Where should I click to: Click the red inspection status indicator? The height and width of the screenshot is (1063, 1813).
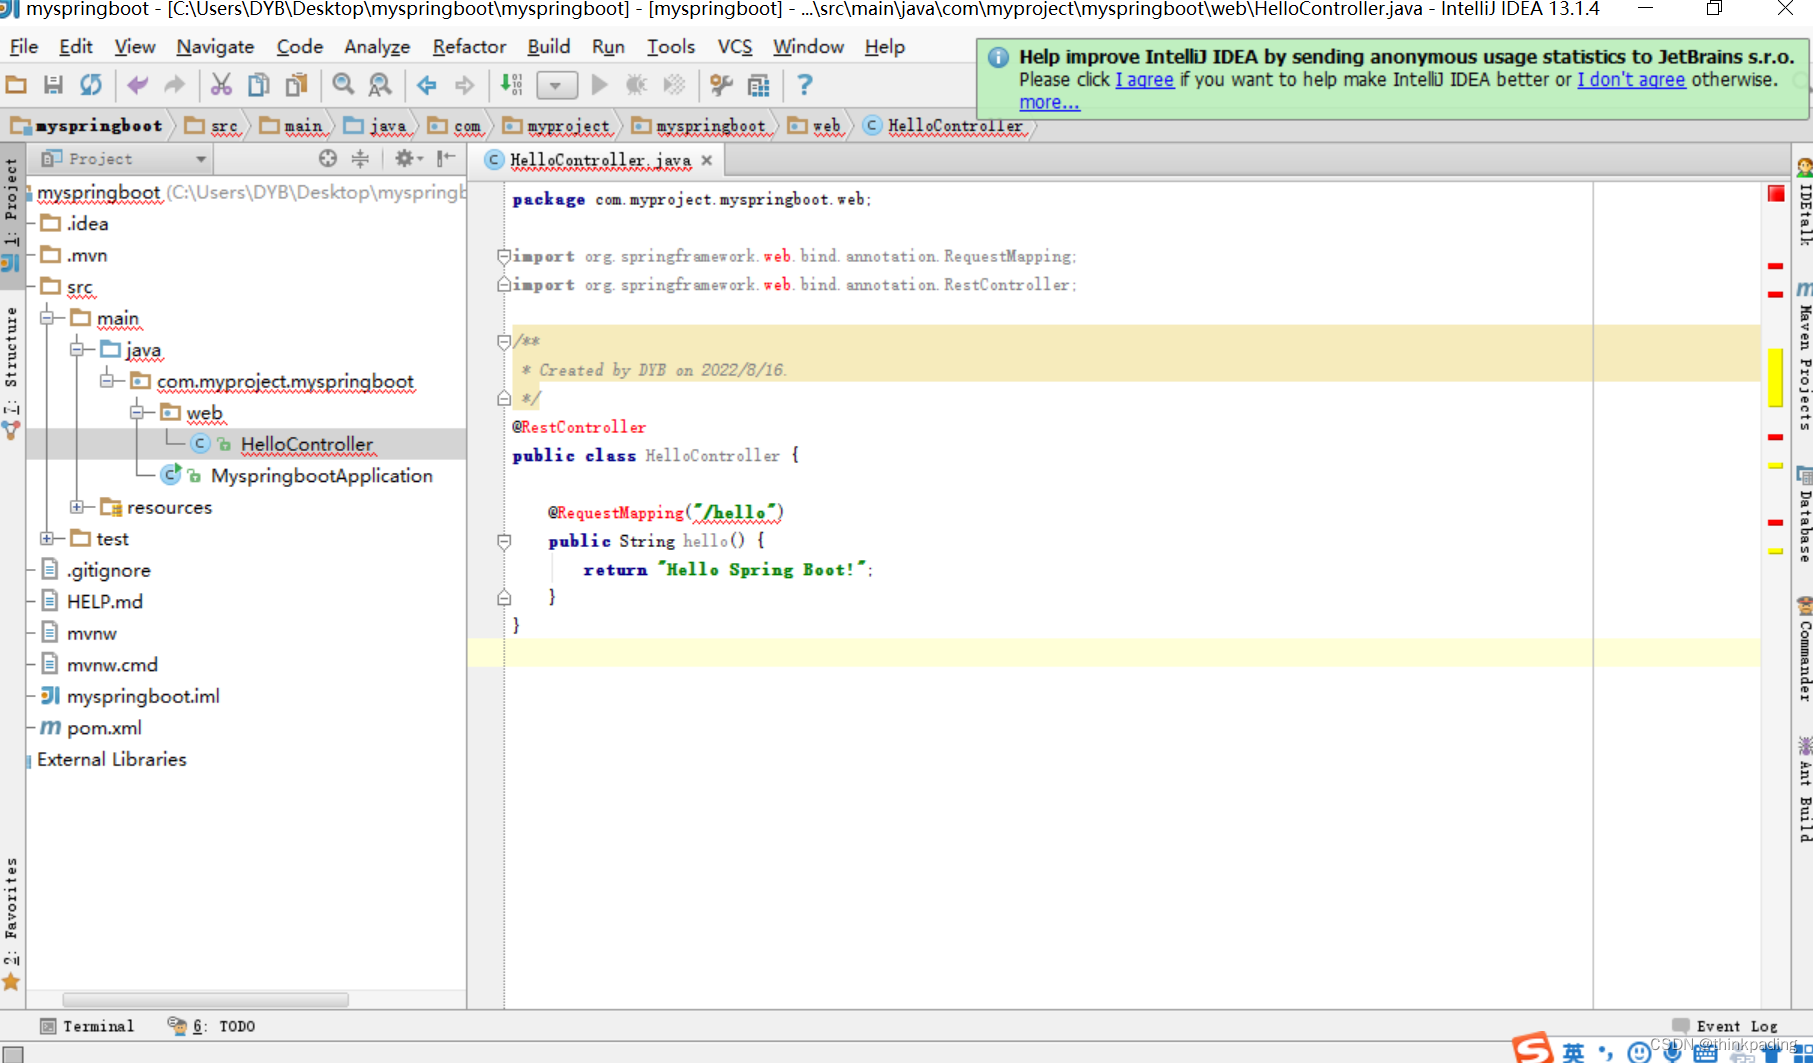[1776, 193]
